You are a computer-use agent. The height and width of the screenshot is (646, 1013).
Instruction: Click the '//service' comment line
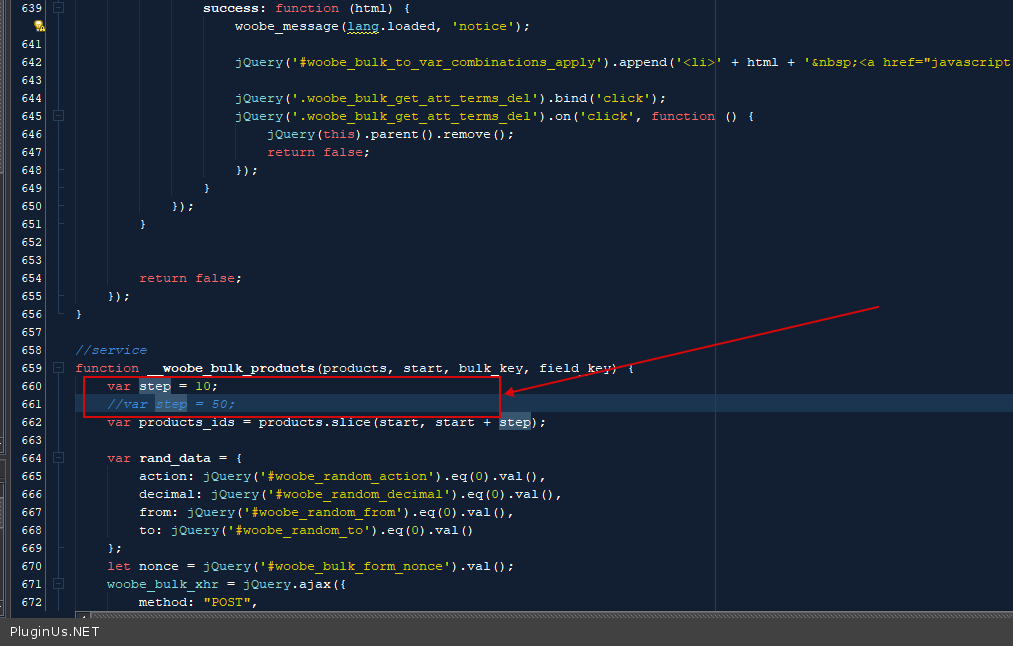point(111,350)
